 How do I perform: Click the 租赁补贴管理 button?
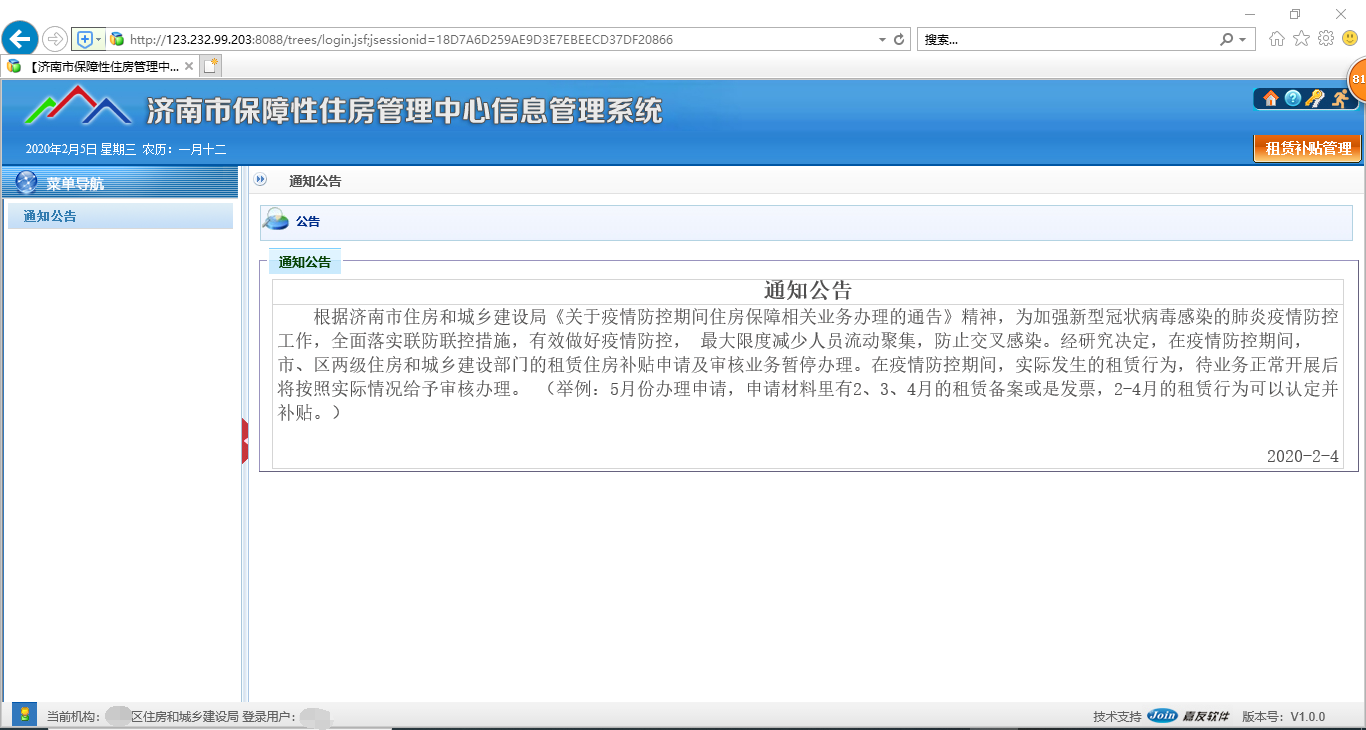coord(1308,148)
